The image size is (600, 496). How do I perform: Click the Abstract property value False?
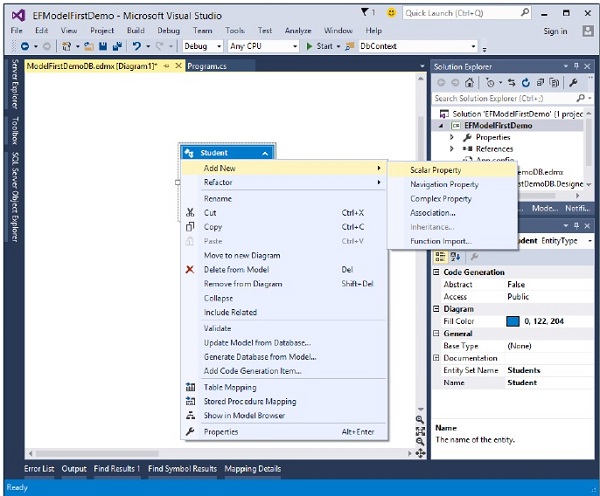[x=516, y=284]
